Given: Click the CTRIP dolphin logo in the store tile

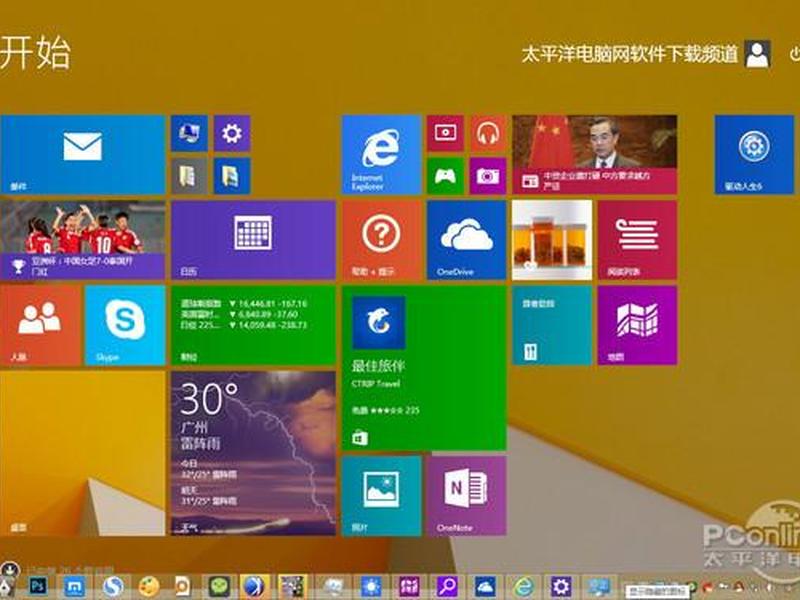Looking at the screenshot, I should pyautogui.click(x=379, y=322).
